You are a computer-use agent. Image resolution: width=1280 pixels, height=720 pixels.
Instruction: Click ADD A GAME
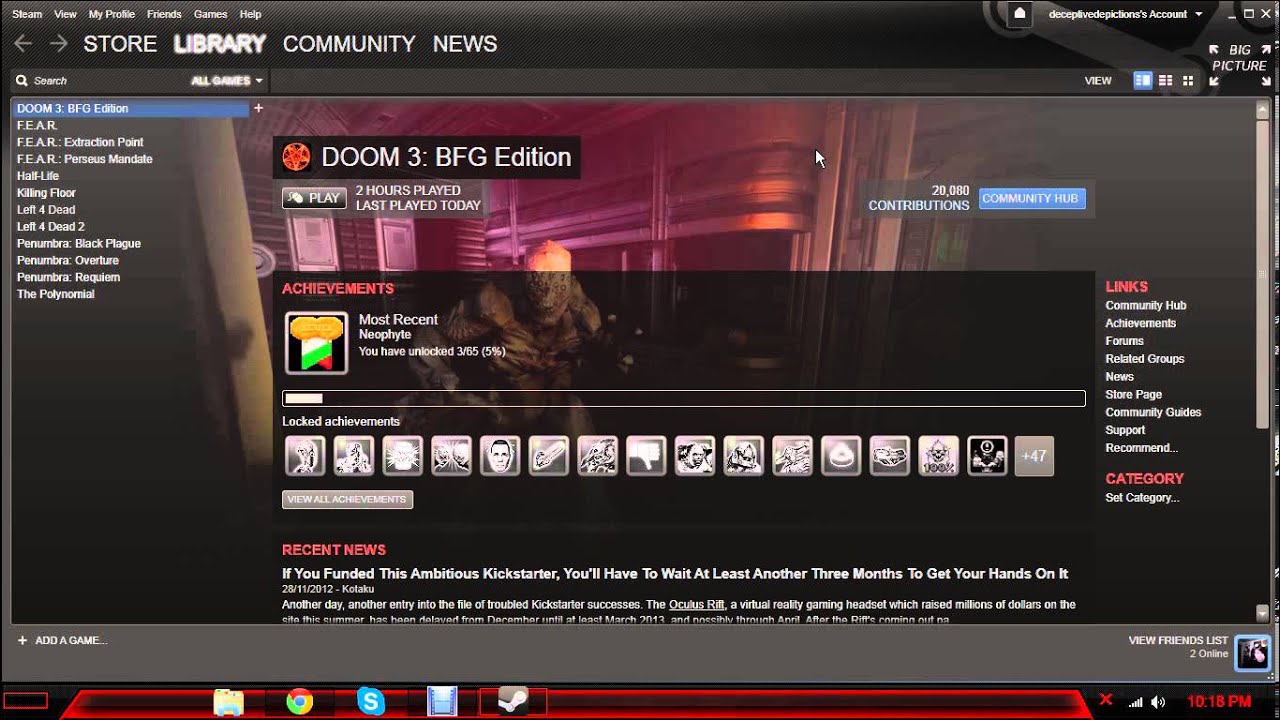coord(62,640)
